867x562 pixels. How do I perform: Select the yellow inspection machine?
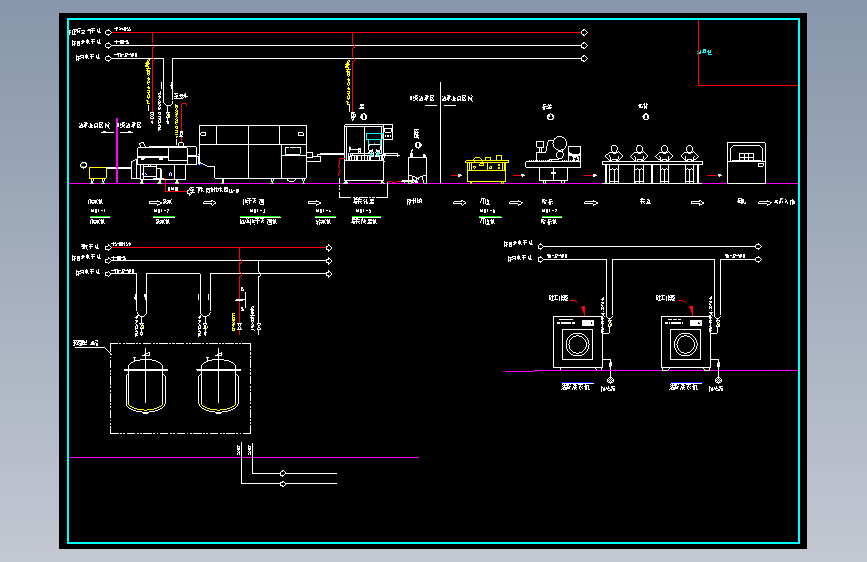pos(487,170)
